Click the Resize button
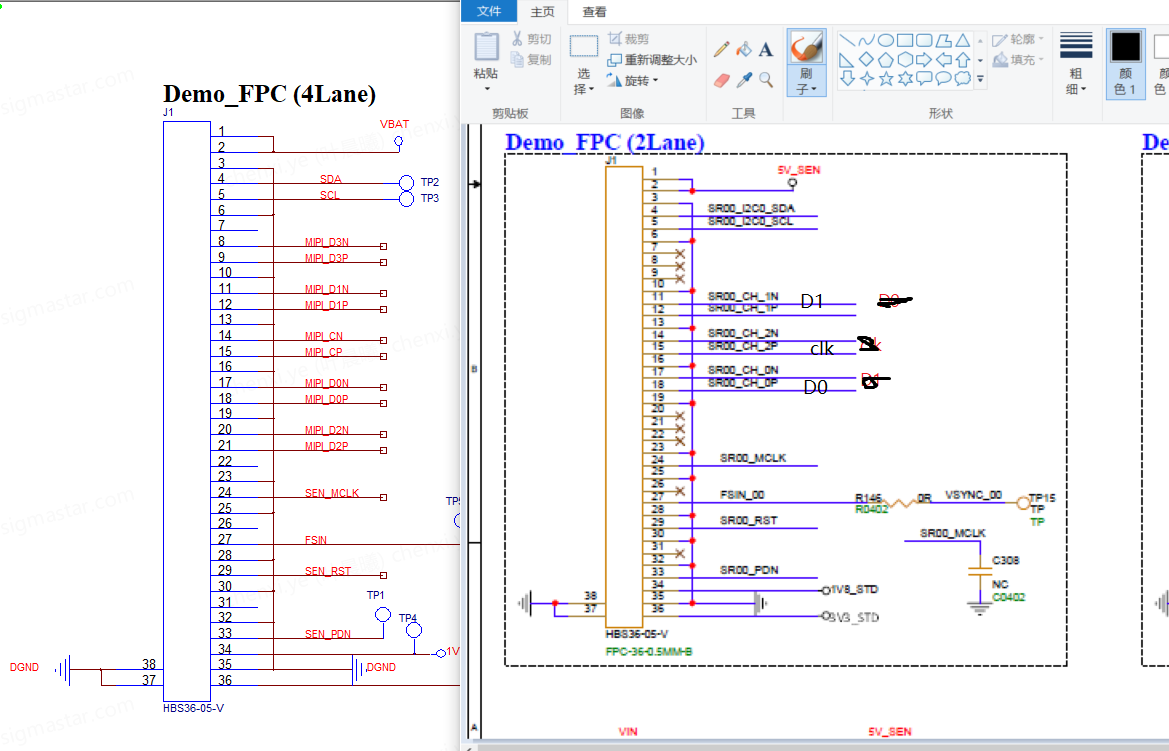1169x751 pixels. coord(652,60)
